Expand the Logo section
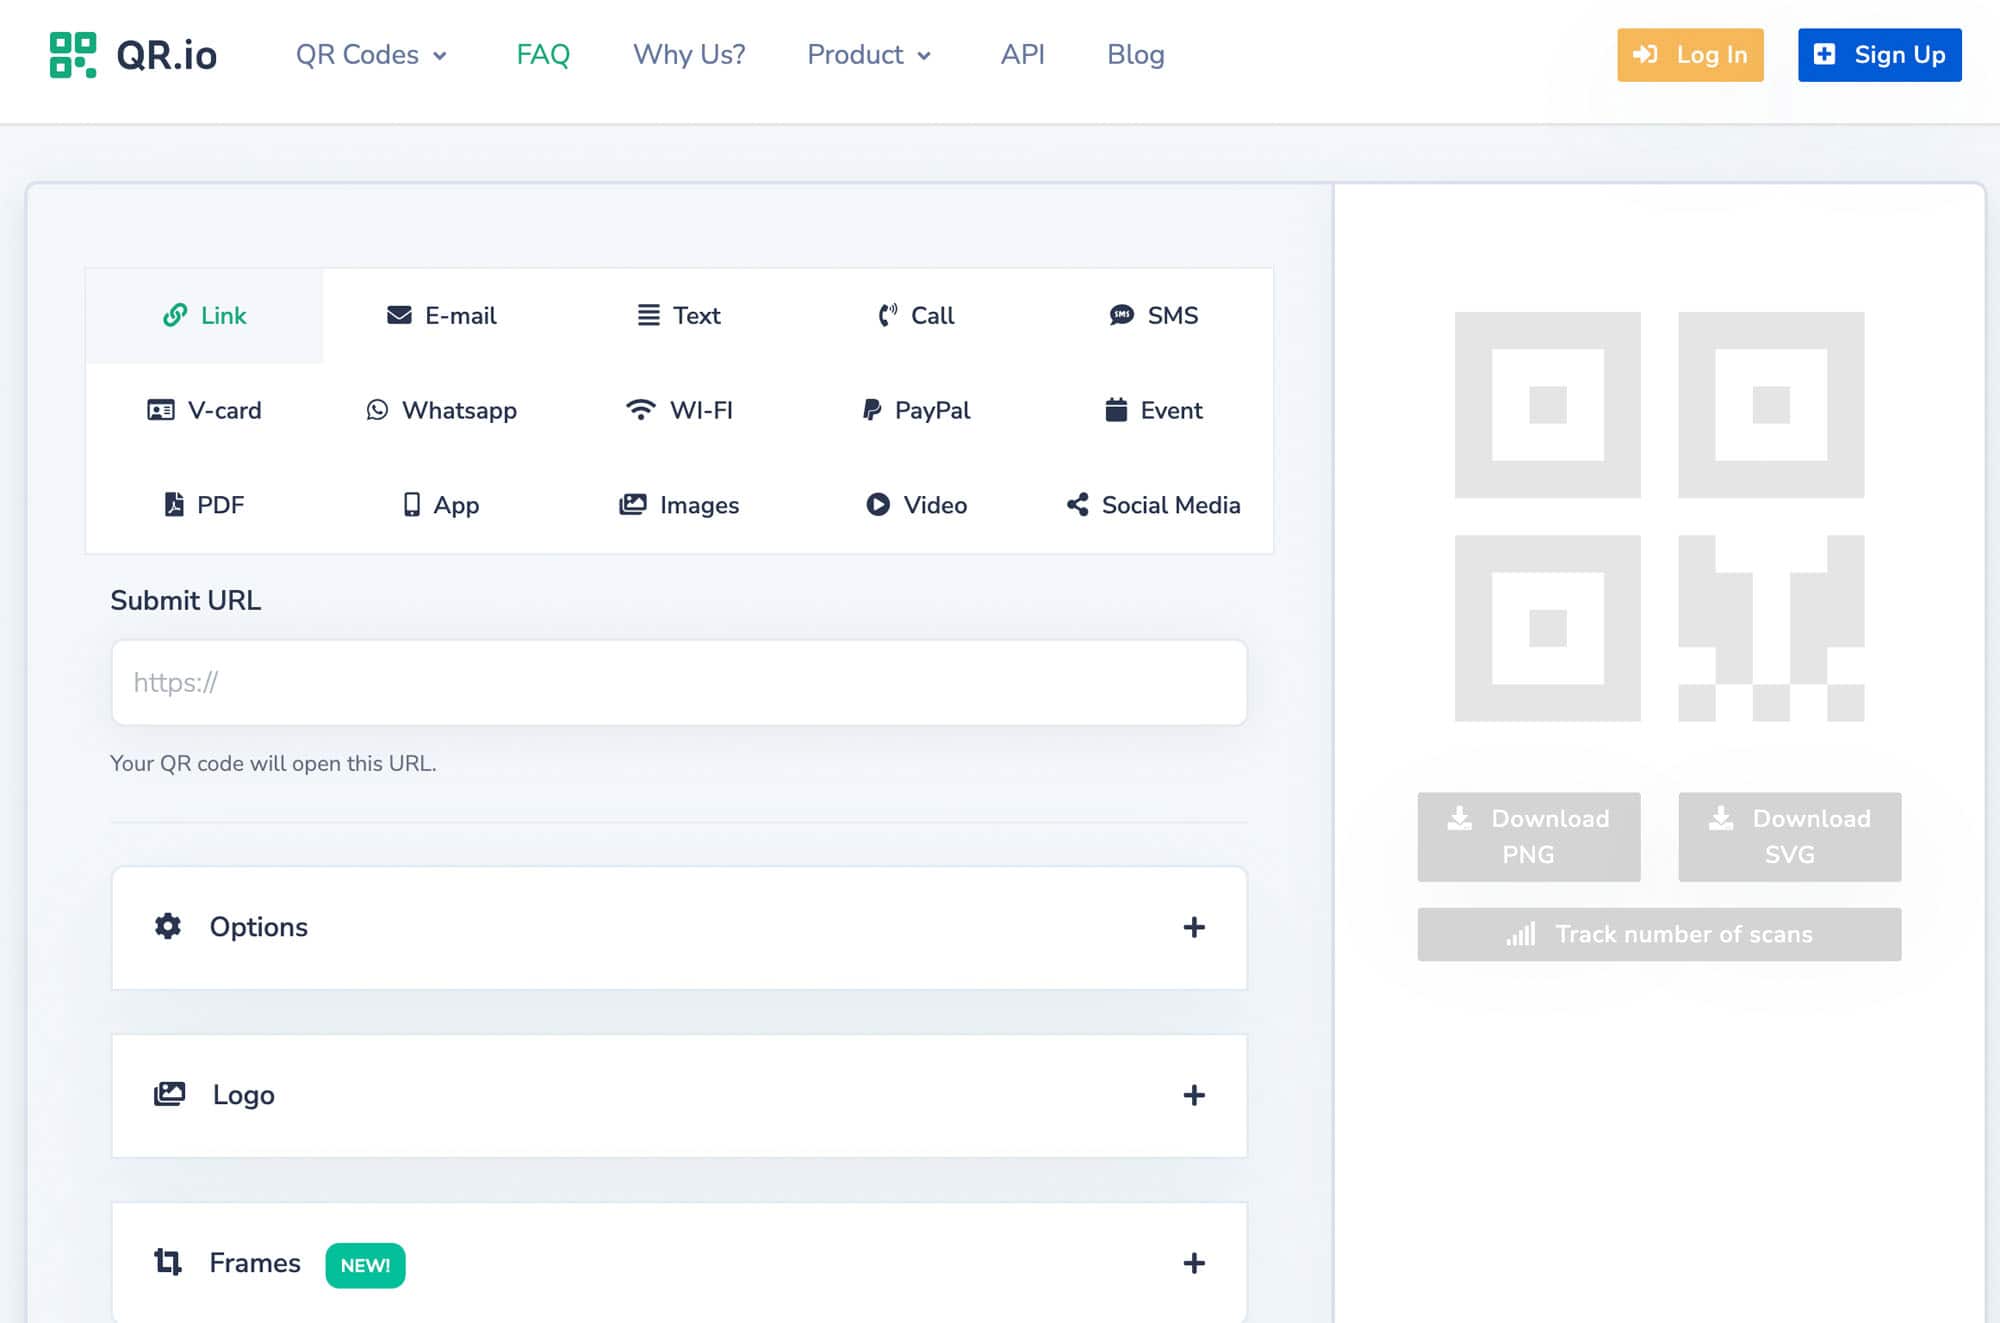Image resolution: width=2000 pixels, height=1323 pixels. click(x=679, y=1096)
